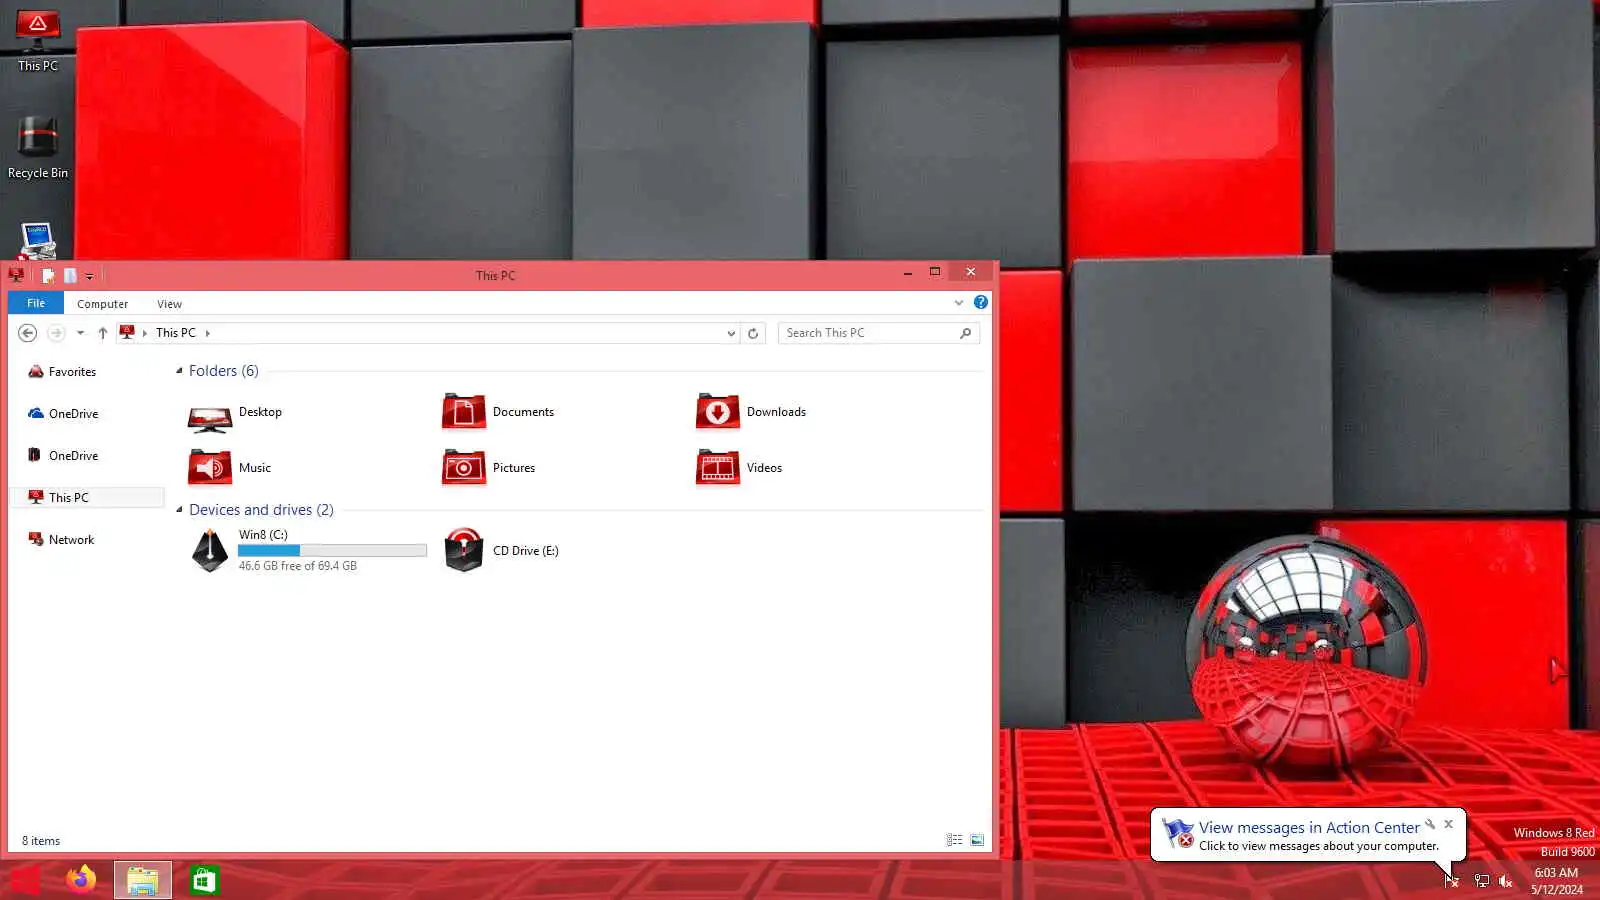Screen dimensions: 1600x900
Task: Click the Back navigation arrow
Action: click(x=28, y=333)
